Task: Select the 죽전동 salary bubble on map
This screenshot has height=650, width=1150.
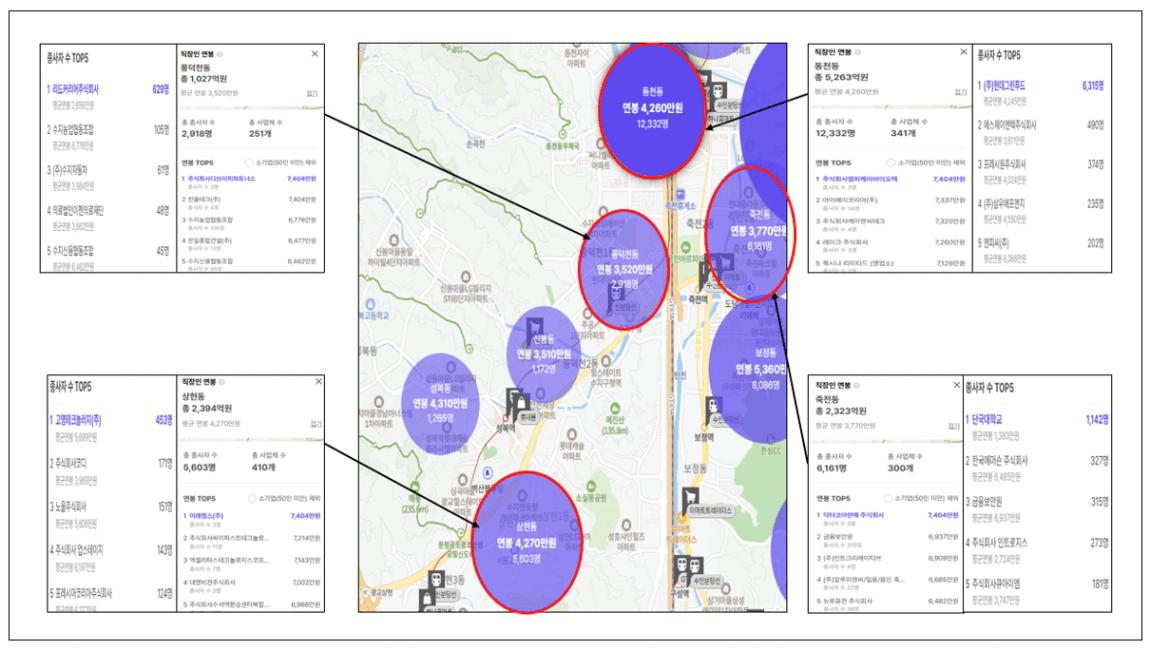Action: click(x=750, y=233)
